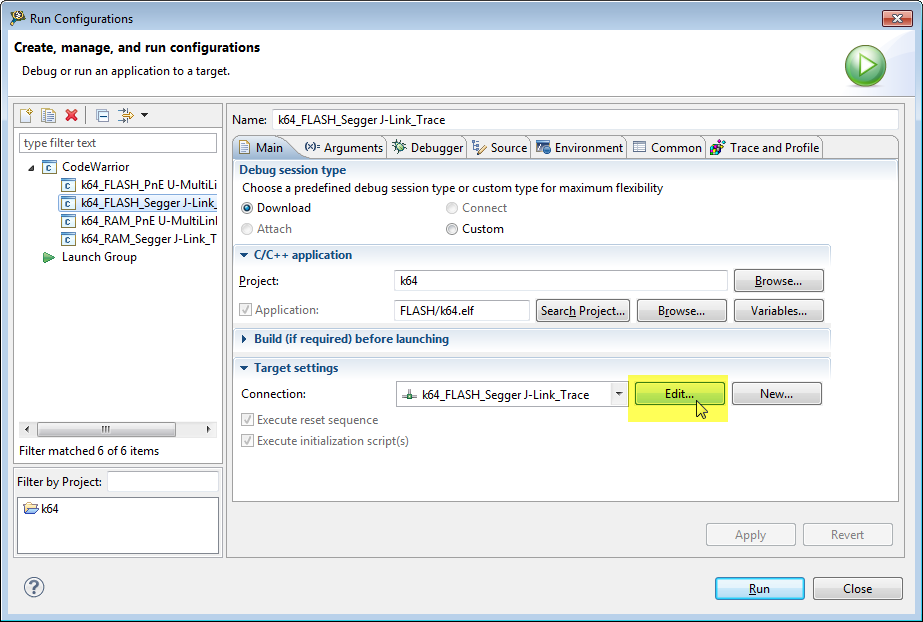Select the Custom debug session type
The height and width of the screenshot is (622, 923).
coord(452,229)
